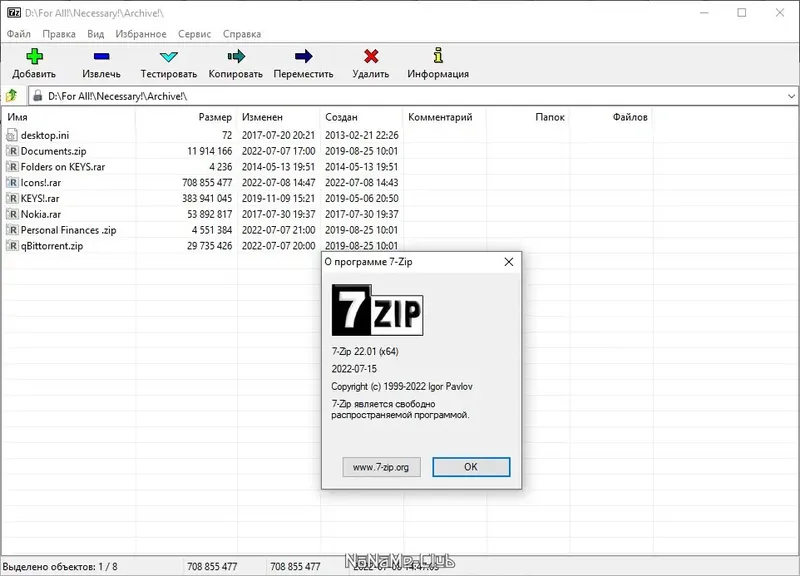Screen dimensions: 800x576
Task: Click the www.7-zip.org button
Action: 381,467
